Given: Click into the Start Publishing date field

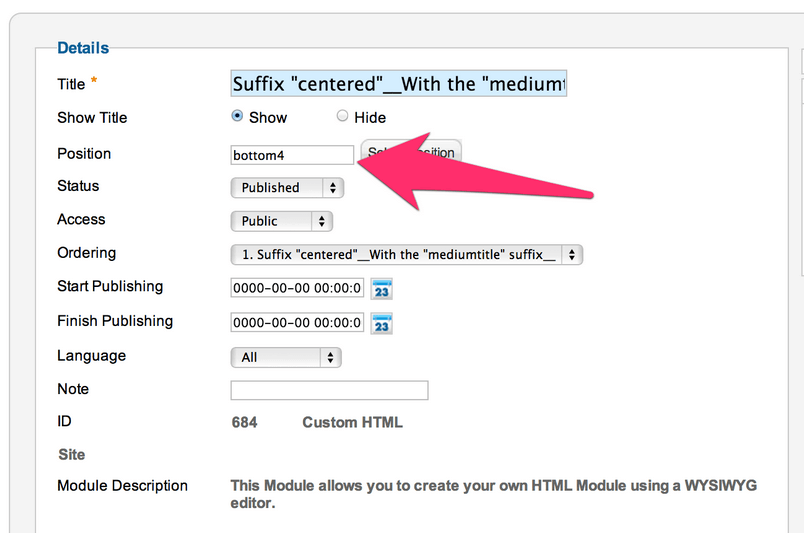Looking at the screenshot, I should click(297, 288).
